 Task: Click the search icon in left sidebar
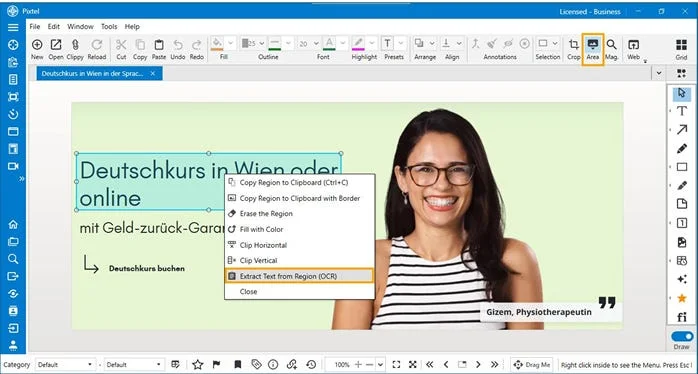coord(13,259)
